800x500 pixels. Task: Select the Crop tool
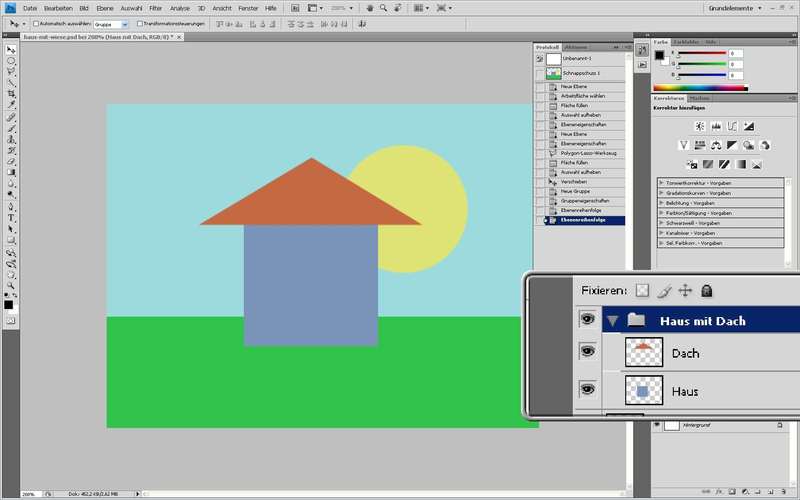pyautogui.click(x=11, y=94)
